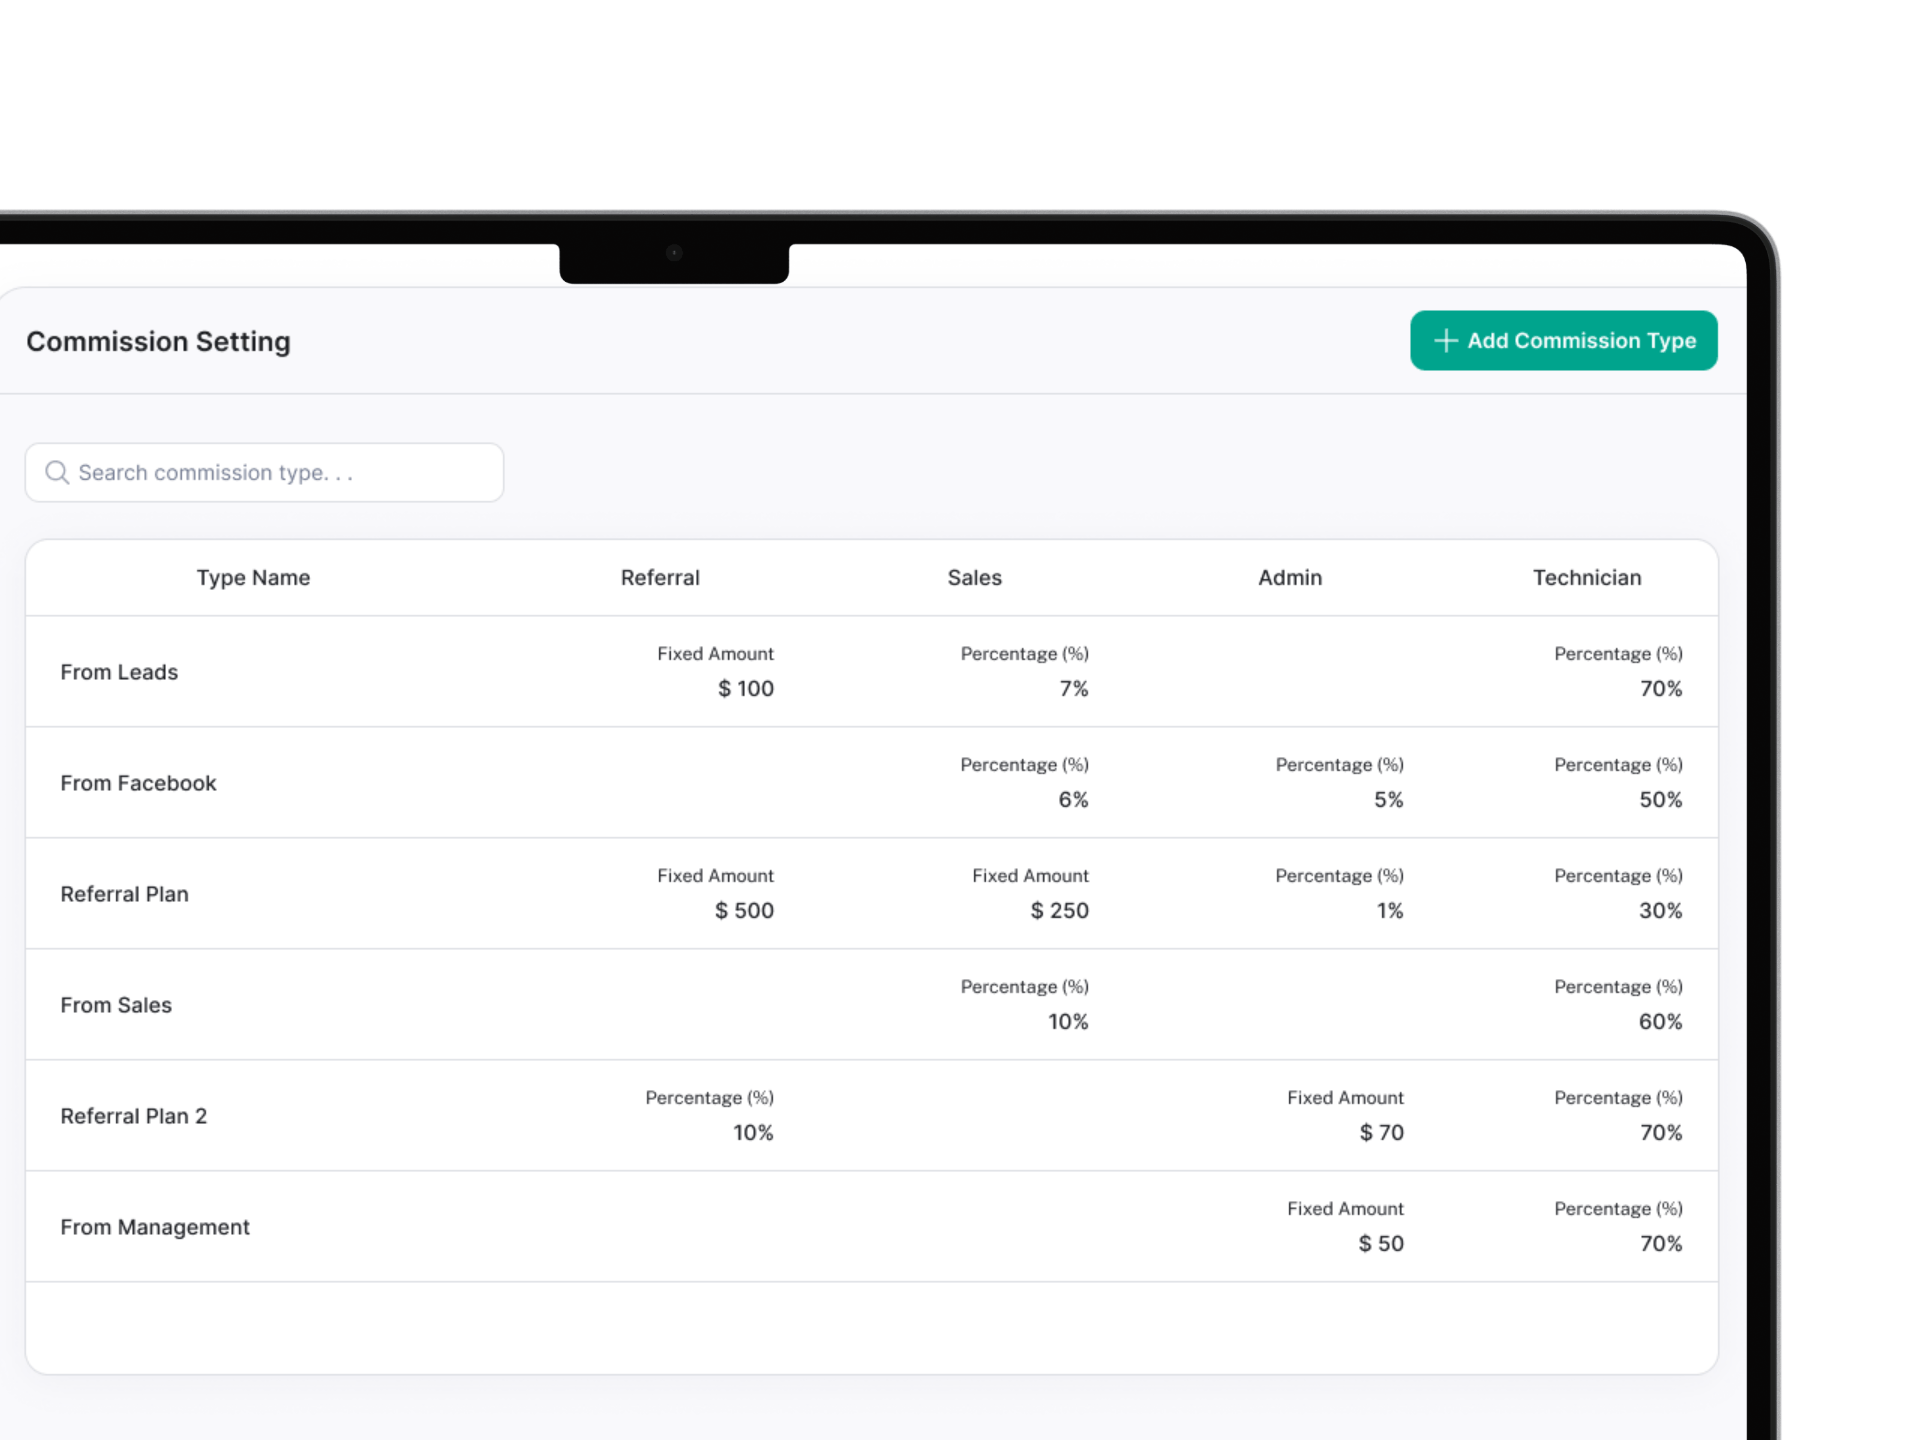The height and width of the screenshot is (1440, 1920).
Task: Select the Referral Plan commission row
Action: 125,893
